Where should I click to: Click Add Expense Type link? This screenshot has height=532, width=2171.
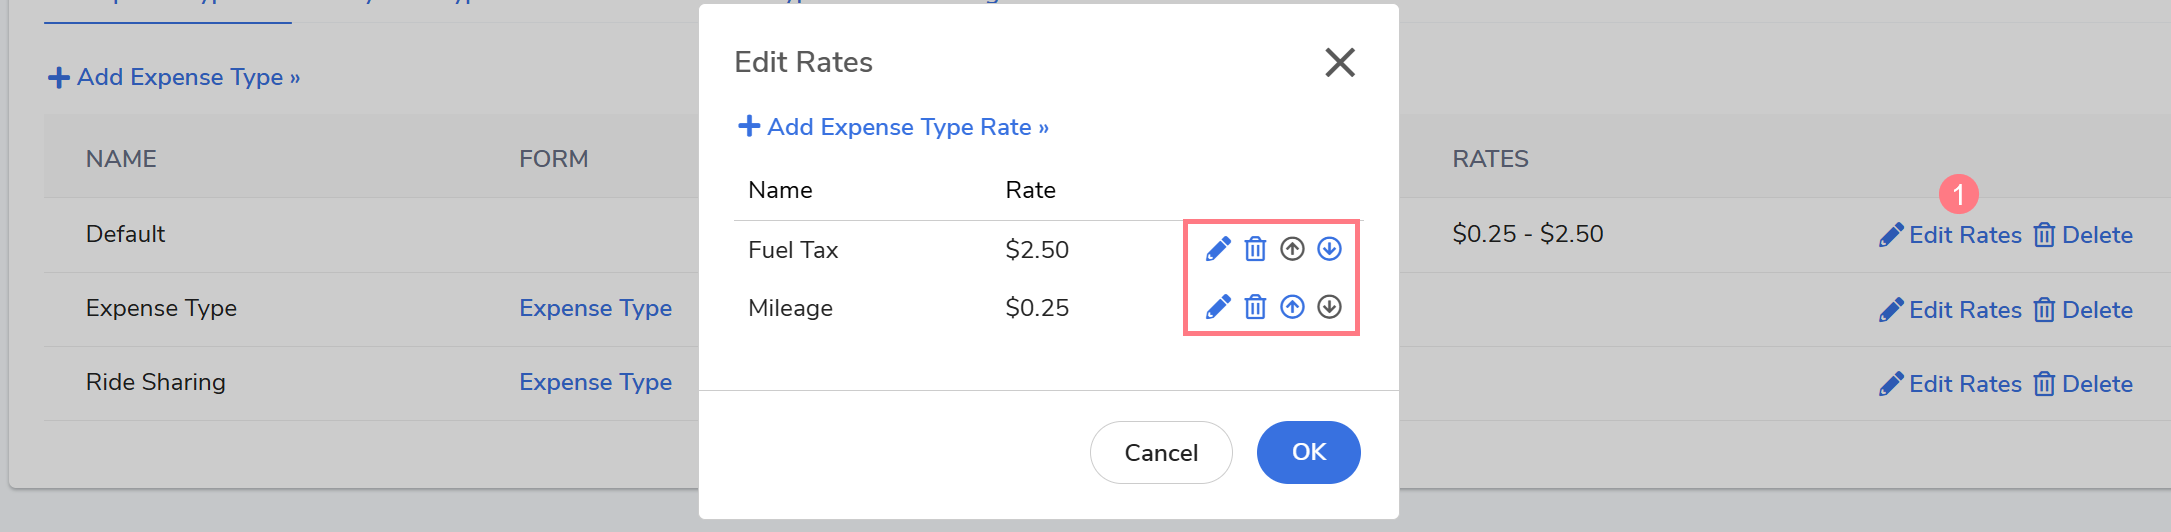174,77
